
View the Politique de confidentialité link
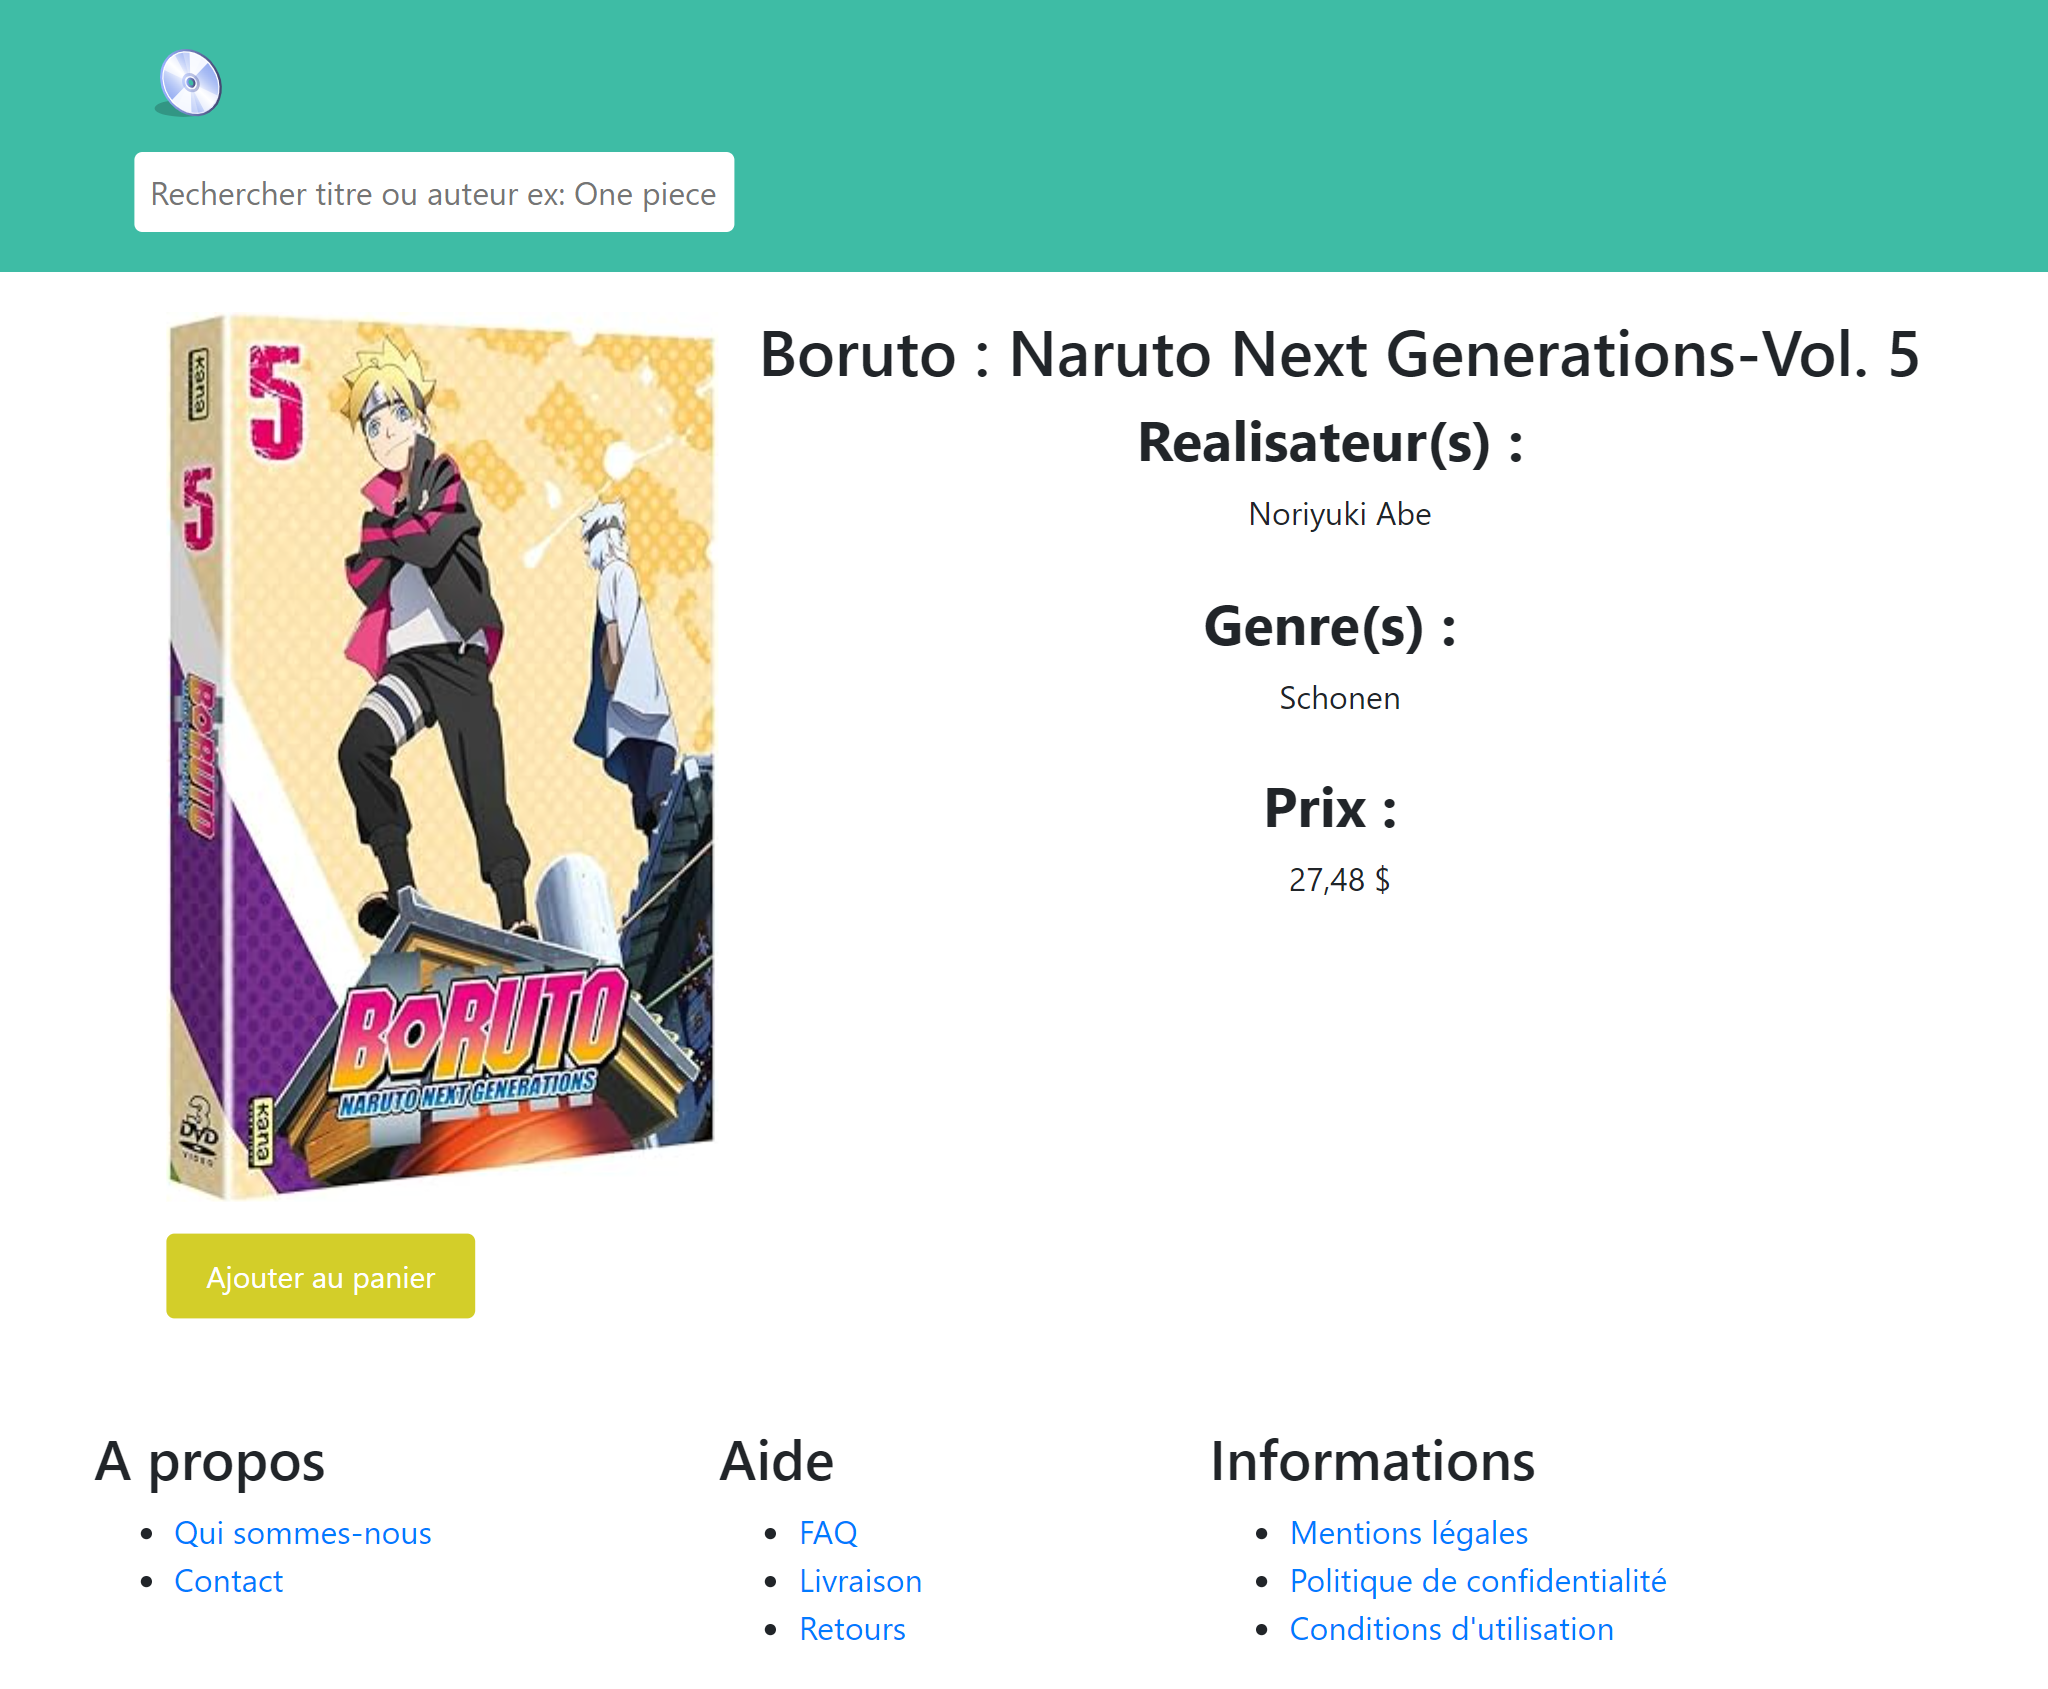(1477, 1581)
